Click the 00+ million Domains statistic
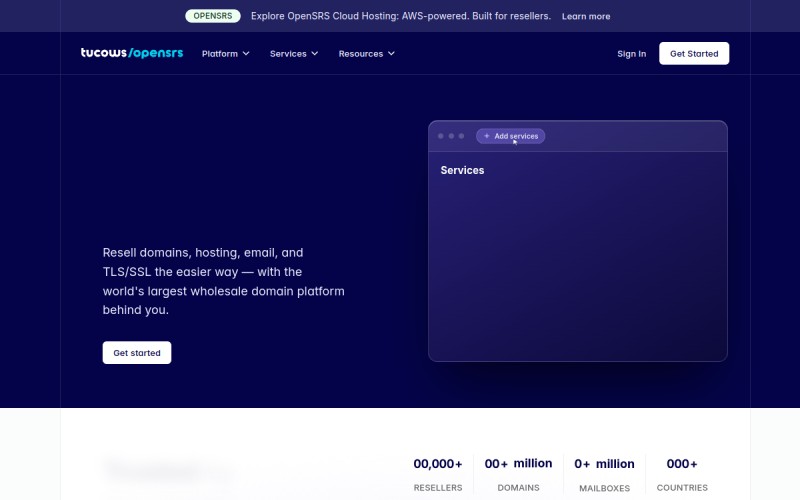The height and width of the screenshot is (500, 800). [518, 474]
